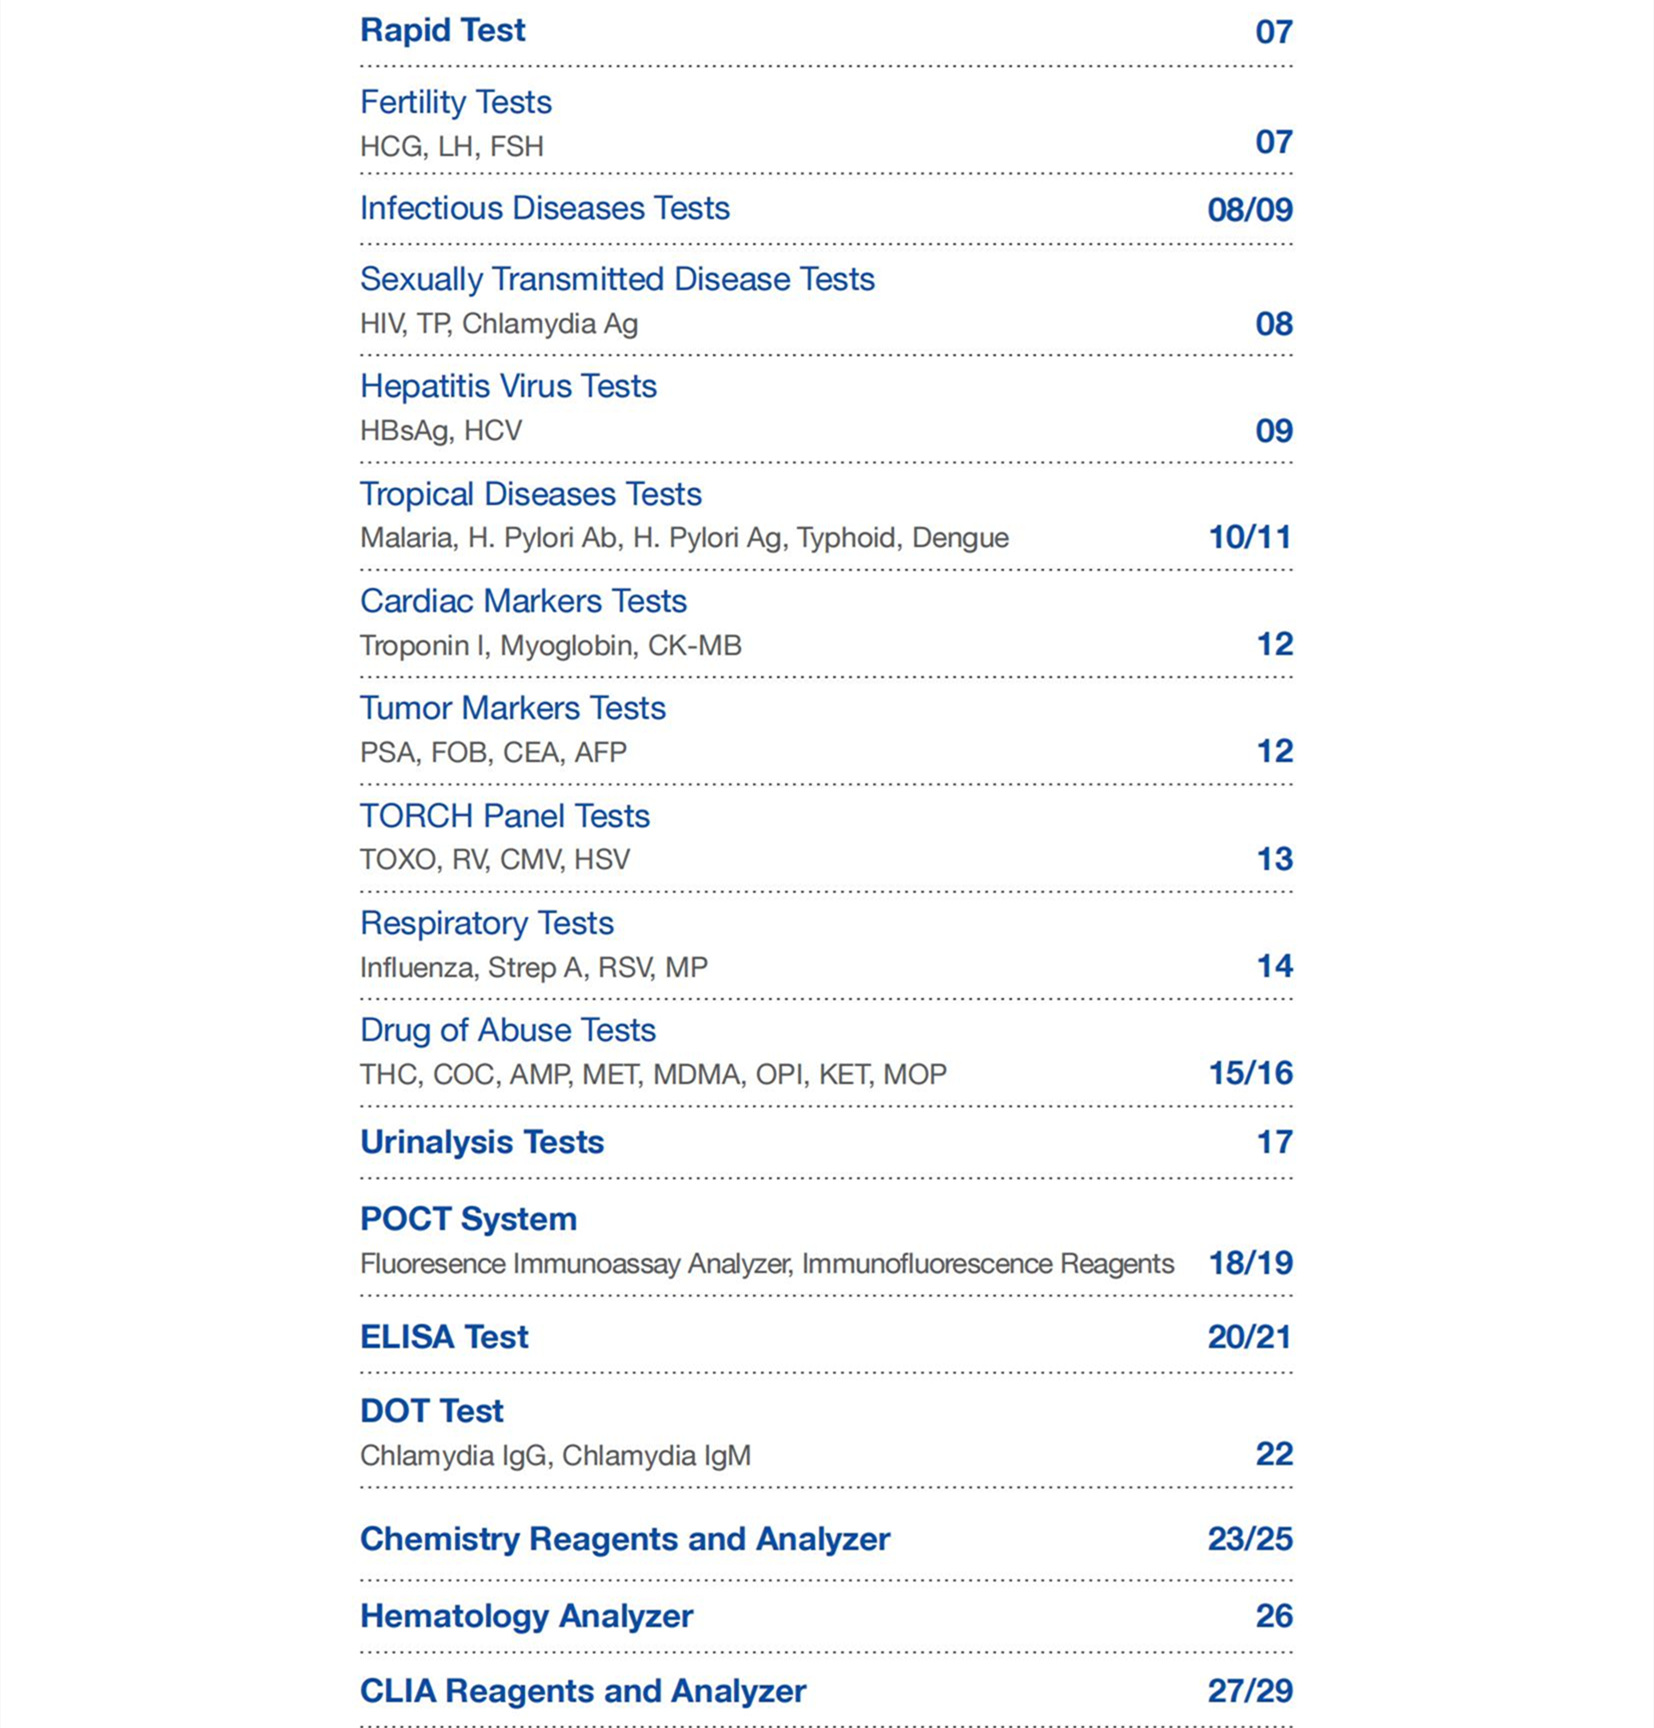1654x1728 pixels.
Task: Click page number 15/16
Action: tap(1250, 1074)
